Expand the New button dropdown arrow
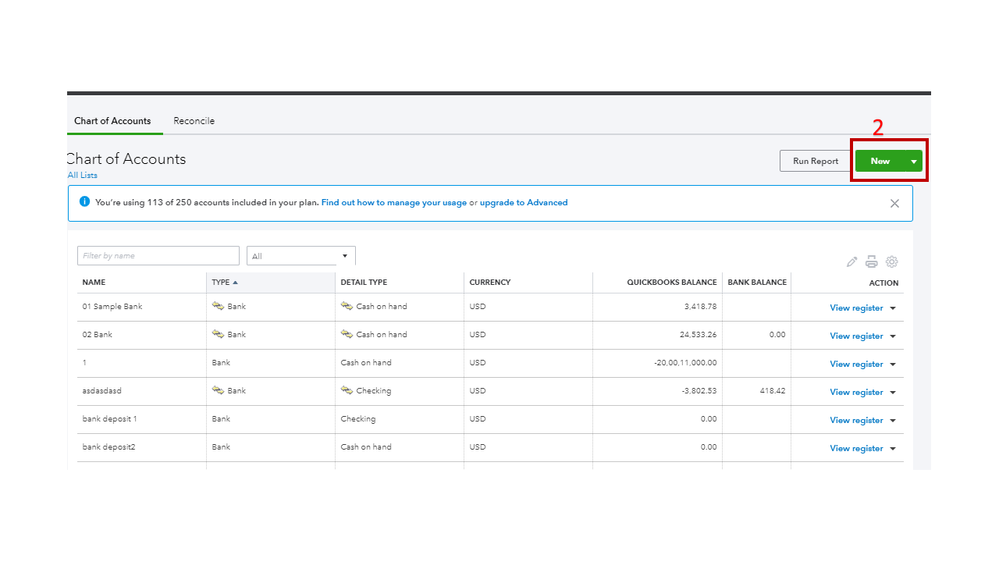The image size is (999, 562). point(913,161)
